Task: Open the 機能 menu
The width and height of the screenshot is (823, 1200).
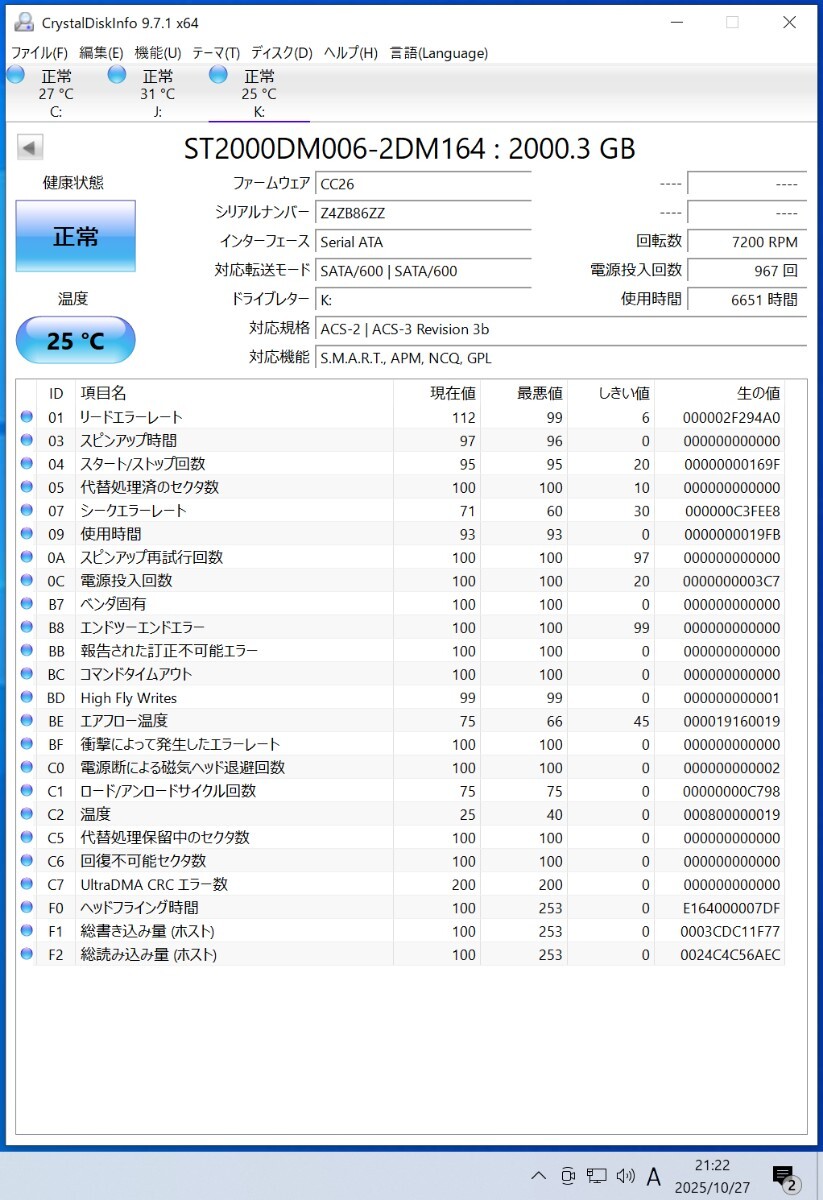Action: 157,52
